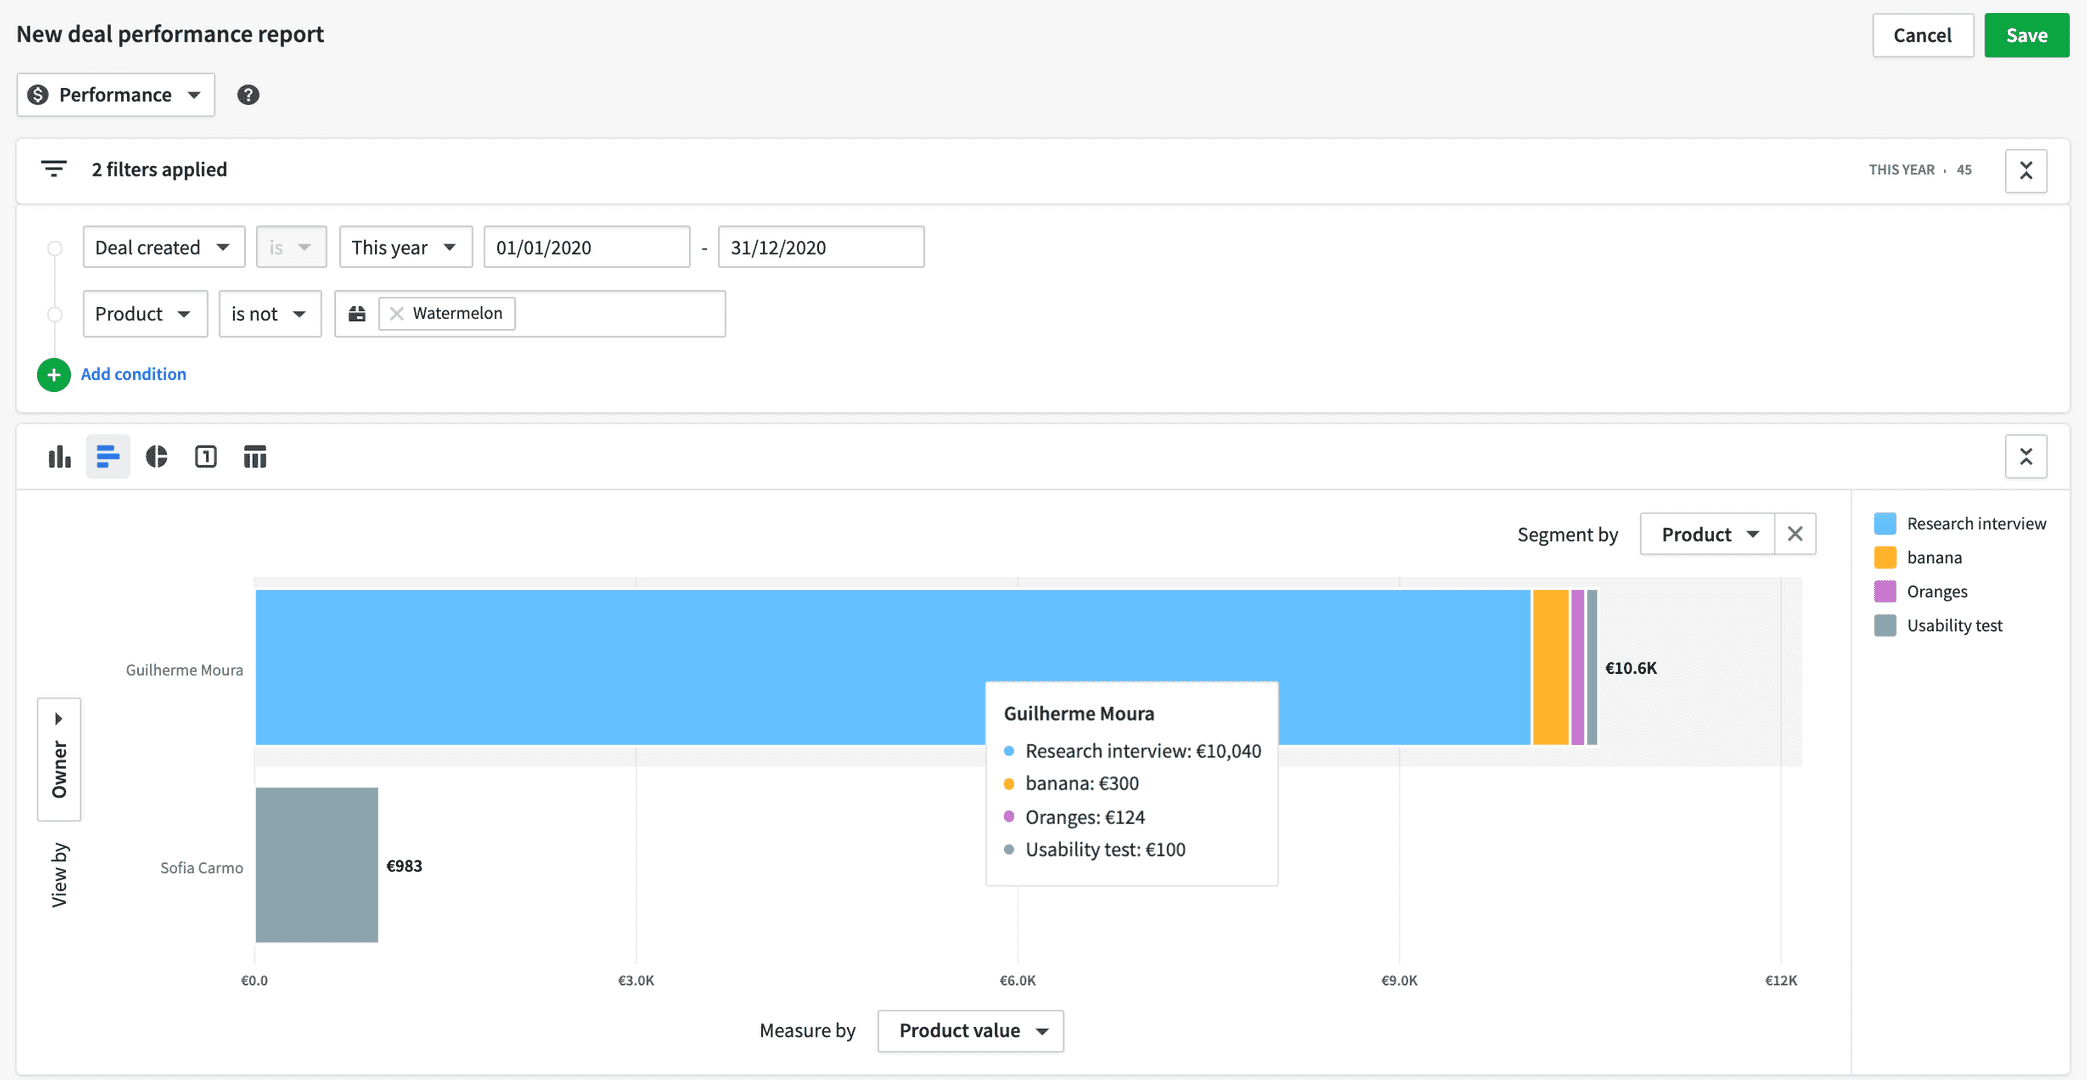
Task: Click the New deal performance report title
Action: 170,34
